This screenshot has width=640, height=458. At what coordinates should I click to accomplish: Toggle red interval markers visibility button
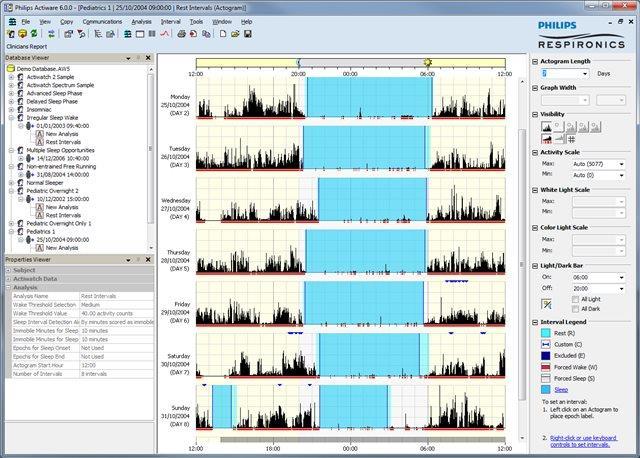click(x=546, y=140)
